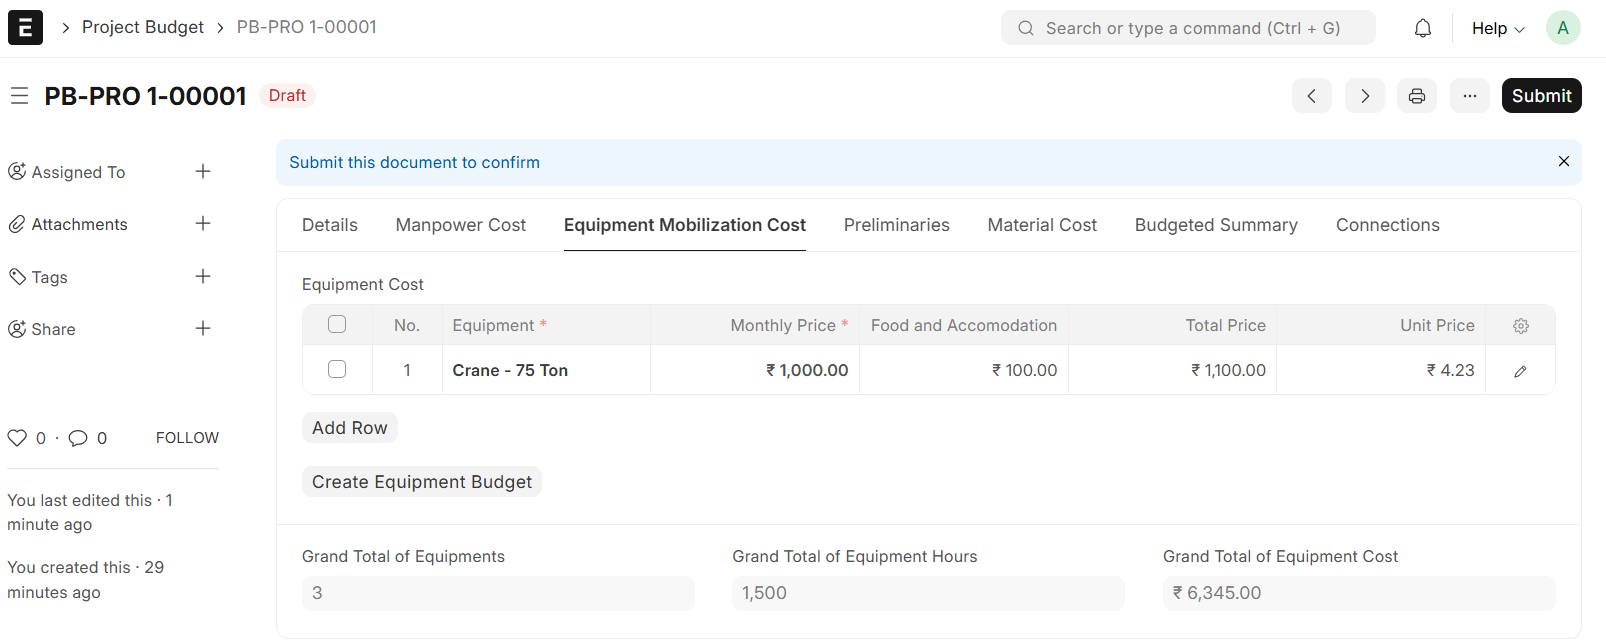Screen dimensions: 1606x643
Task: Open the Budgeted Summary tab
Action: click(1215, 225)
